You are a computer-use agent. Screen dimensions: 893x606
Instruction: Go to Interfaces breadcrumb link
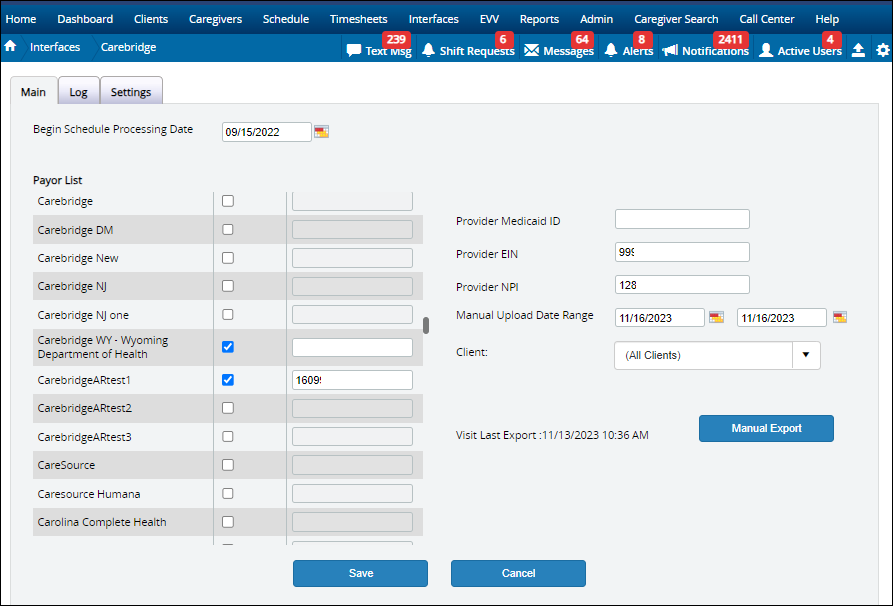pos(55,47)
